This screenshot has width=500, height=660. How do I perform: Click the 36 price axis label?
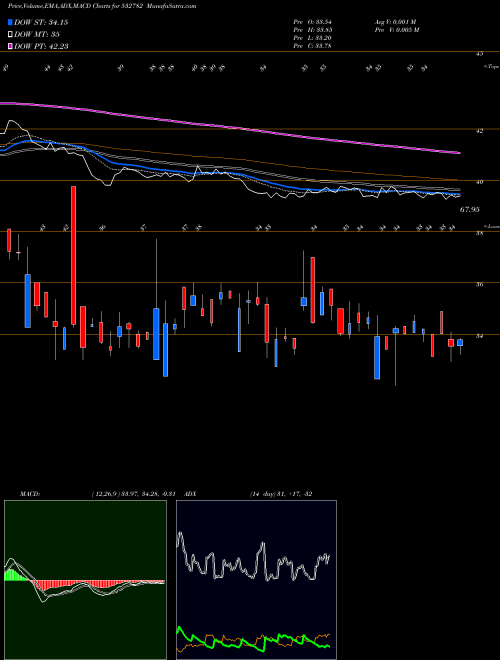click(x=480, y=285)
